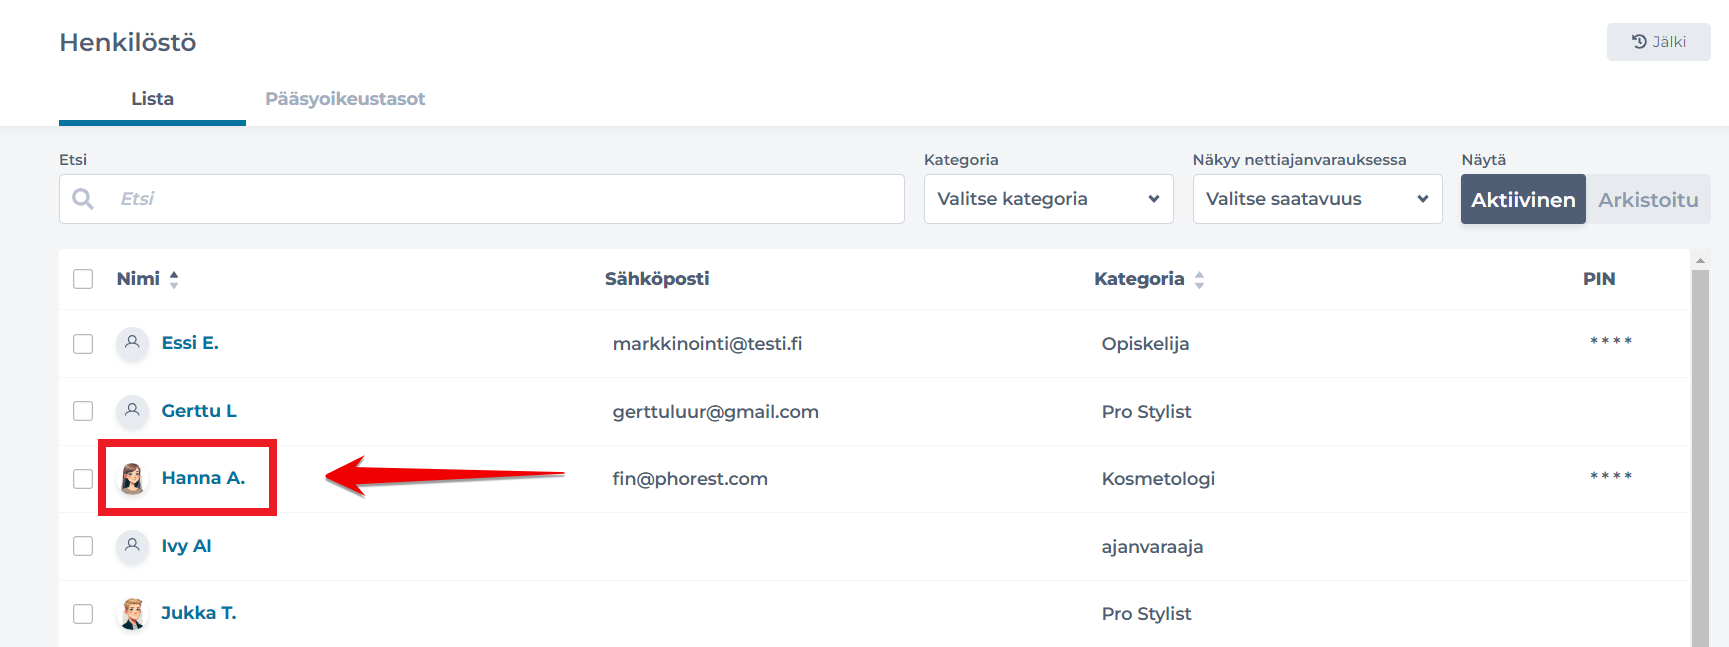1729x647 pixels.
Task: Expand the Valitse saatavuus dropdown
Action: coord(1317,199)
